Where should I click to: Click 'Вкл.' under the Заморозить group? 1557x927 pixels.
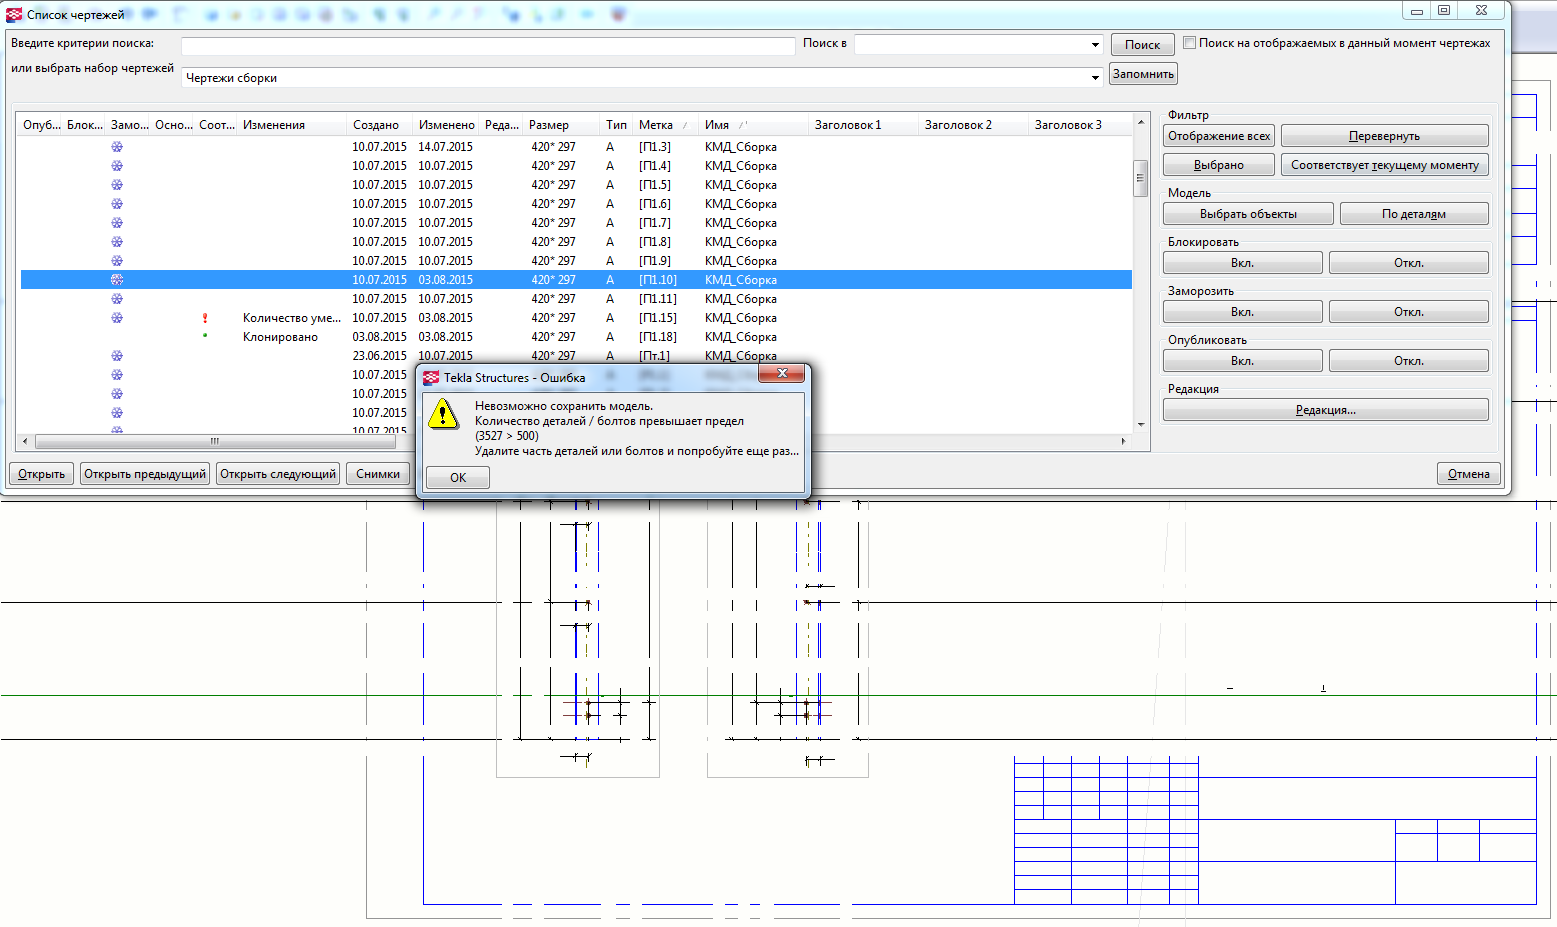pyautogui.click(x=1242, y=312)
